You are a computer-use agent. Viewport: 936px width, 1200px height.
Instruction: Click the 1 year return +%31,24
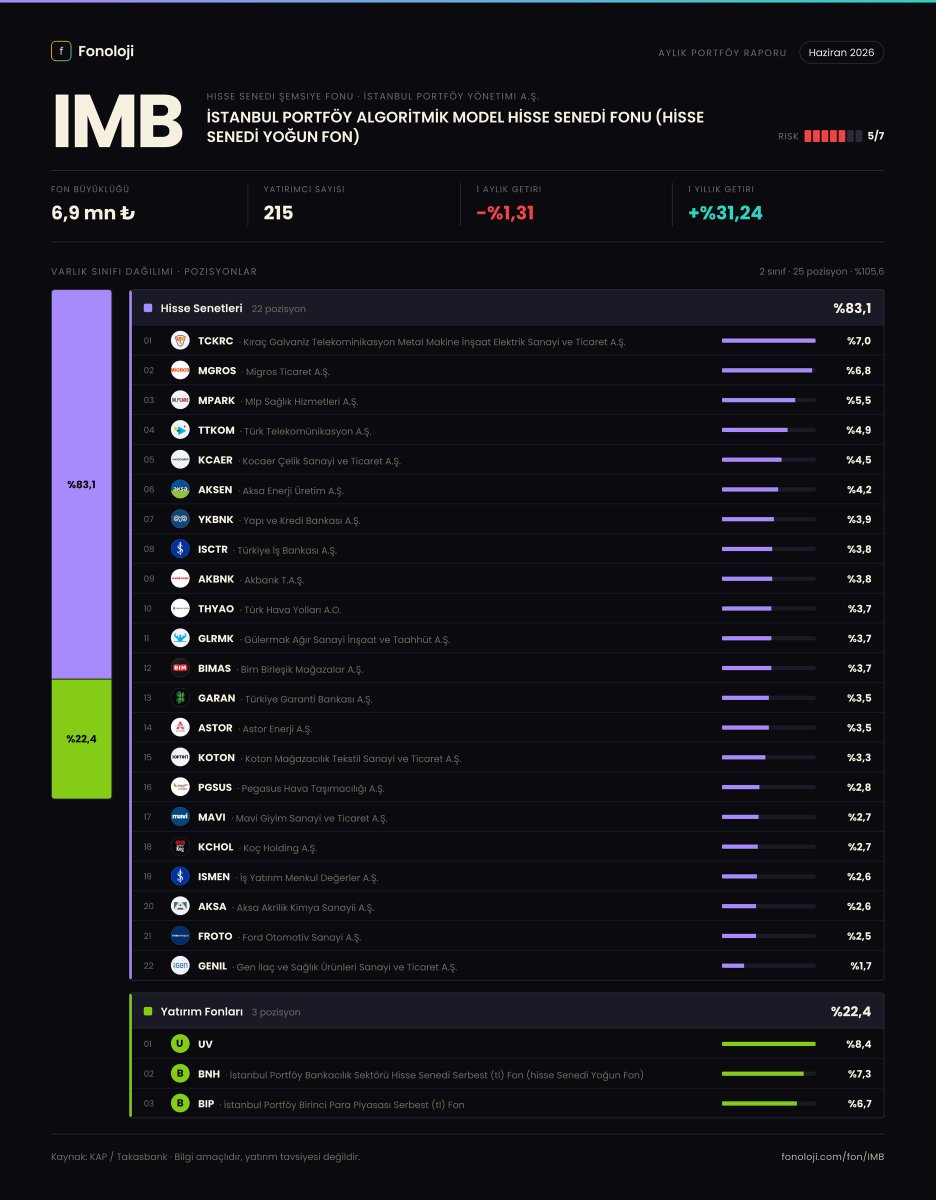pyautogui.click(x=725, y=213)
